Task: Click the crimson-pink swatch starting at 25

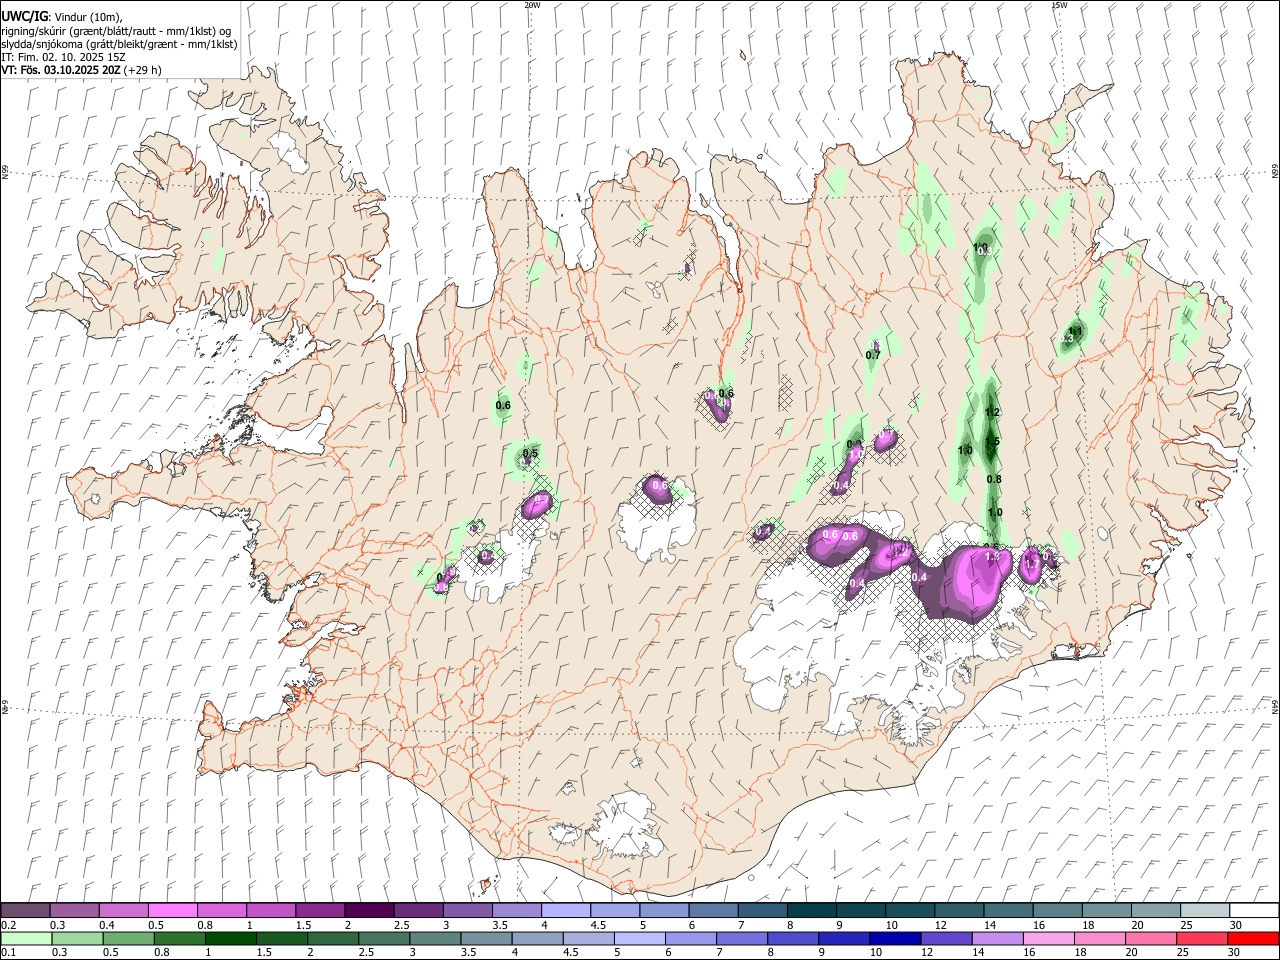Action: tap(1202, 938)
